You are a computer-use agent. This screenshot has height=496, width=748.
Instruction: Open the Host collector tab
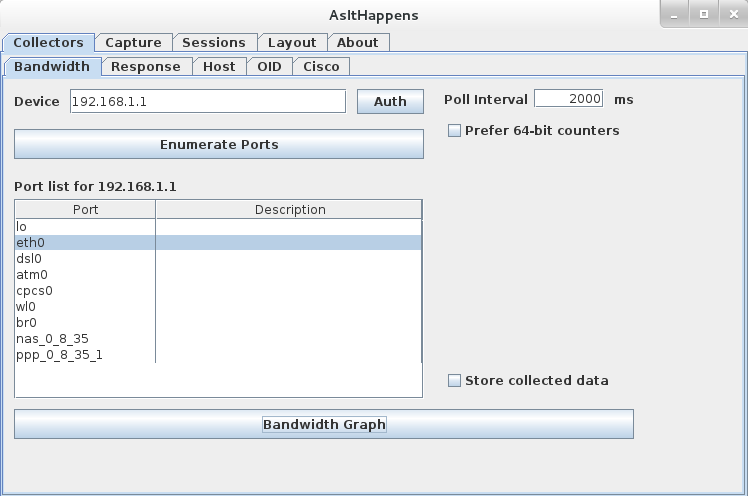pyautogui.click(x=219, y=66)
